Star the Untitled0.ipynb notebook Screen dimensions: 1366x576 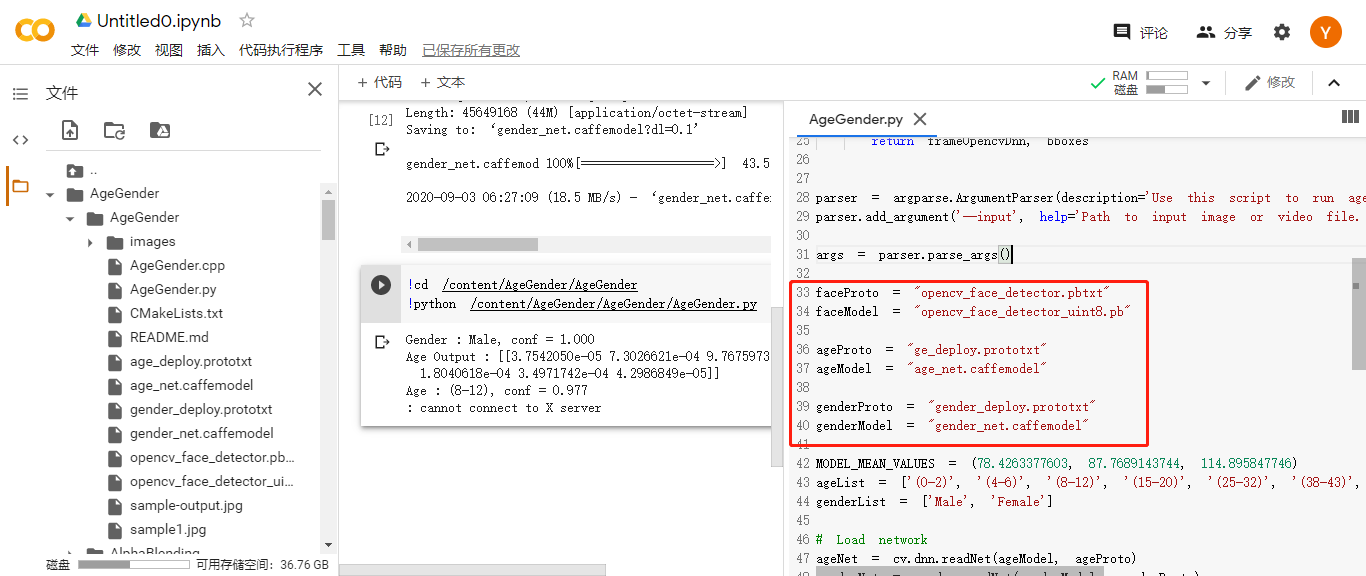point(246,19)
